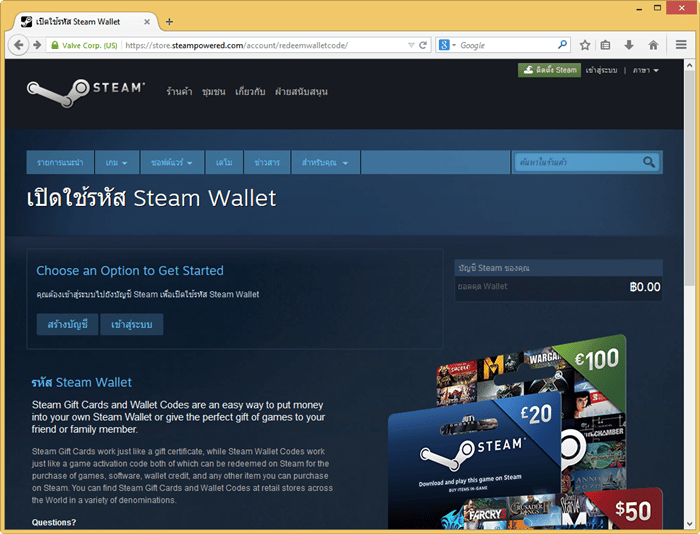Select the เดโม demos tab
This screenshot has width=700, height=534.
click(224, 162)
